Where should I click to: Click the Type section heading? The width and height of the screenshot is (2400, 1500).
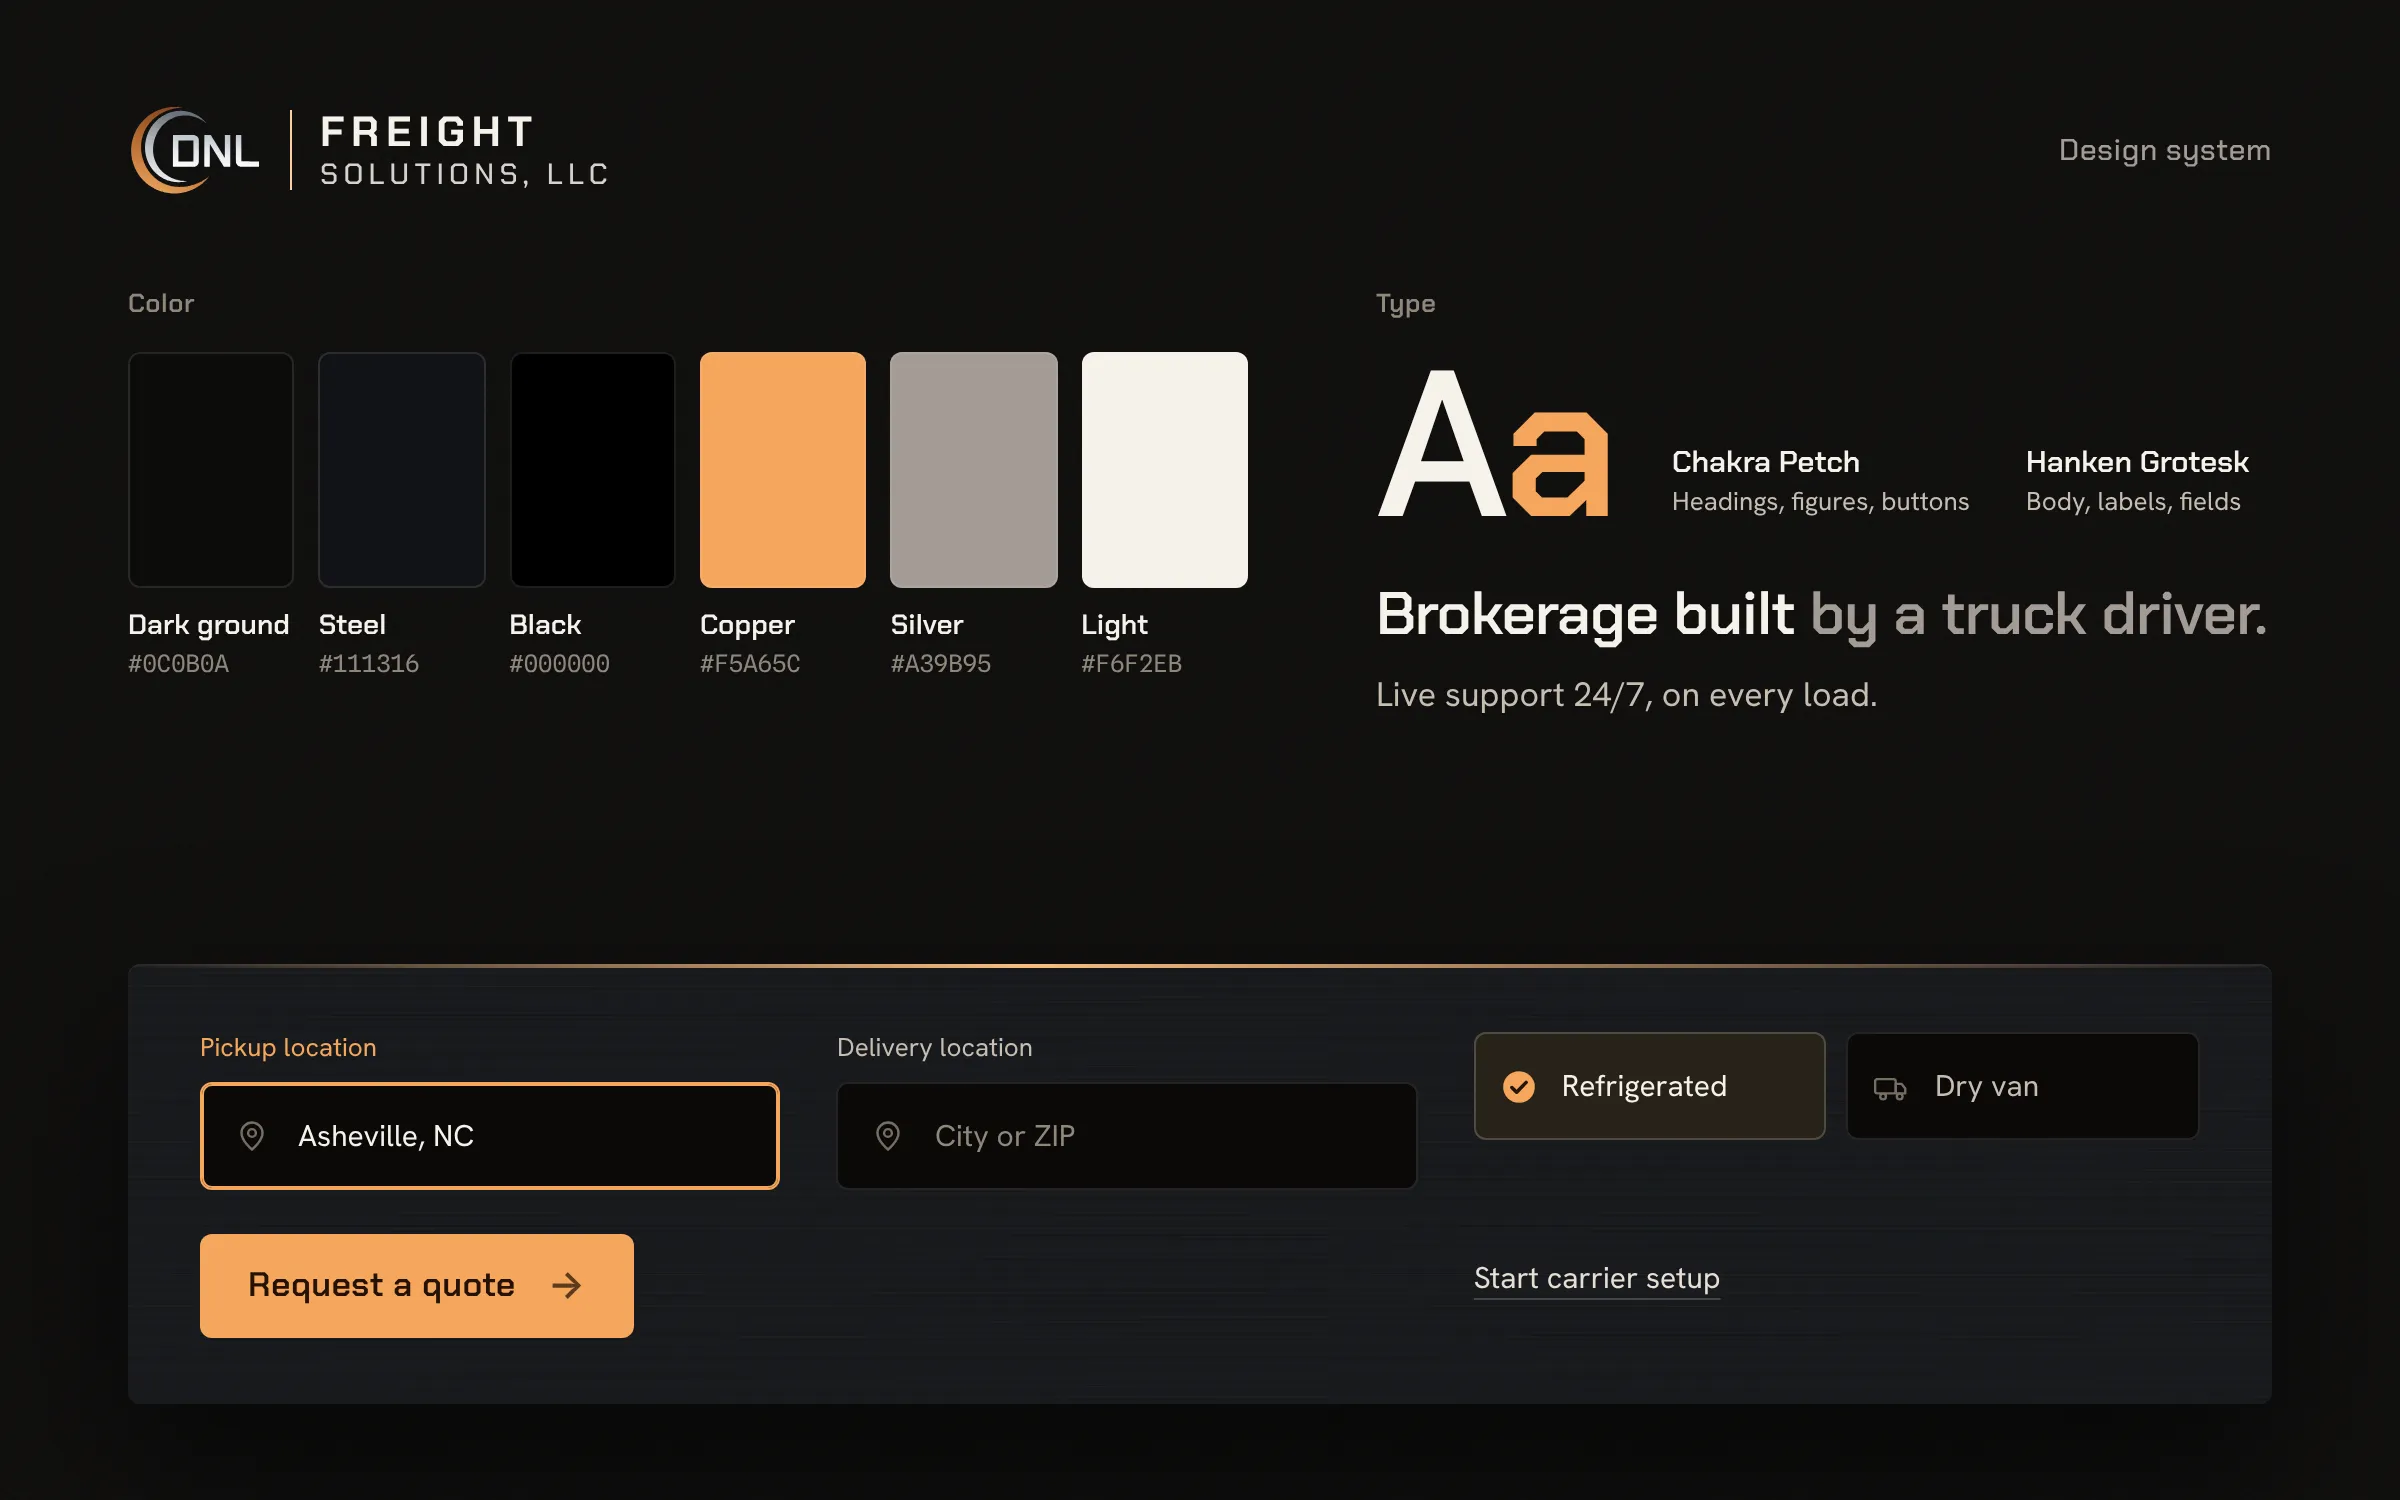click(1405, 304)
